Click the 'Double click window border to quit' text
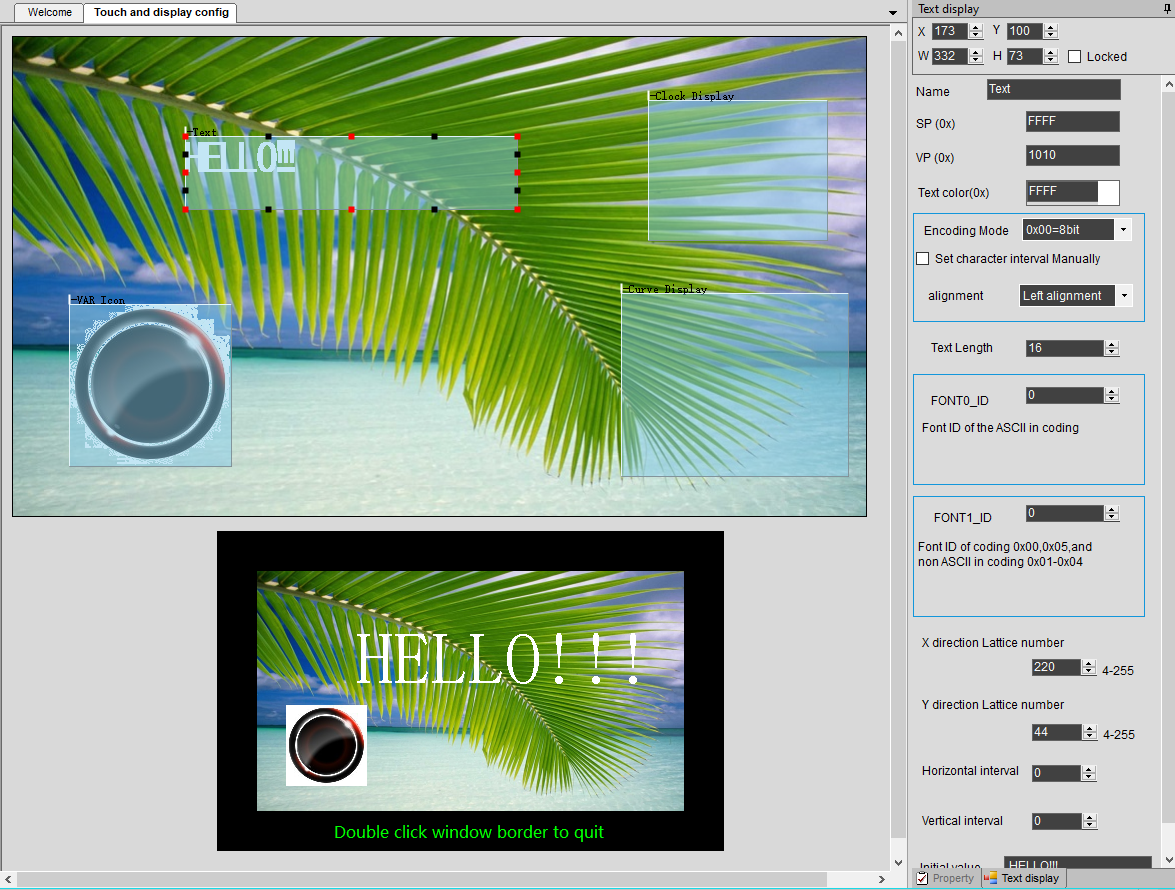Viewport: 1175px width, 890px height. (469, 832)
